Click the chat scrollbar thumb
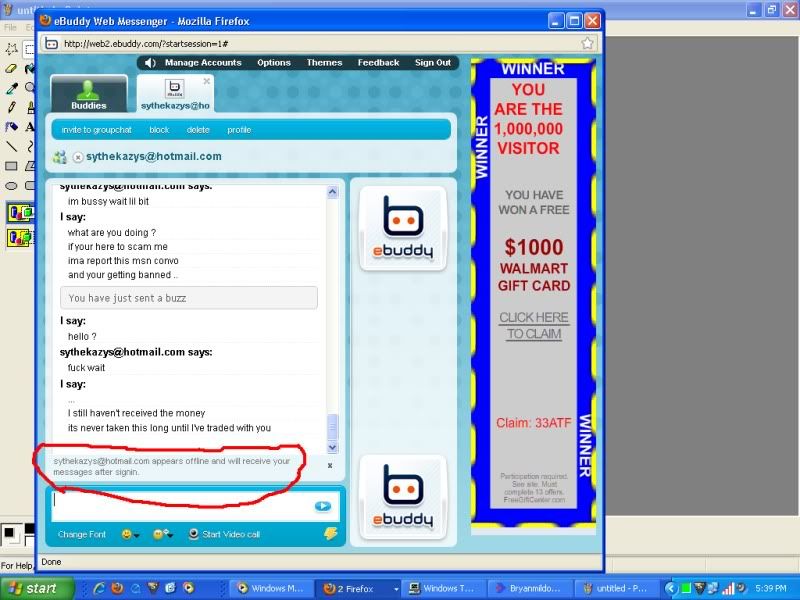 pos(332,427)
